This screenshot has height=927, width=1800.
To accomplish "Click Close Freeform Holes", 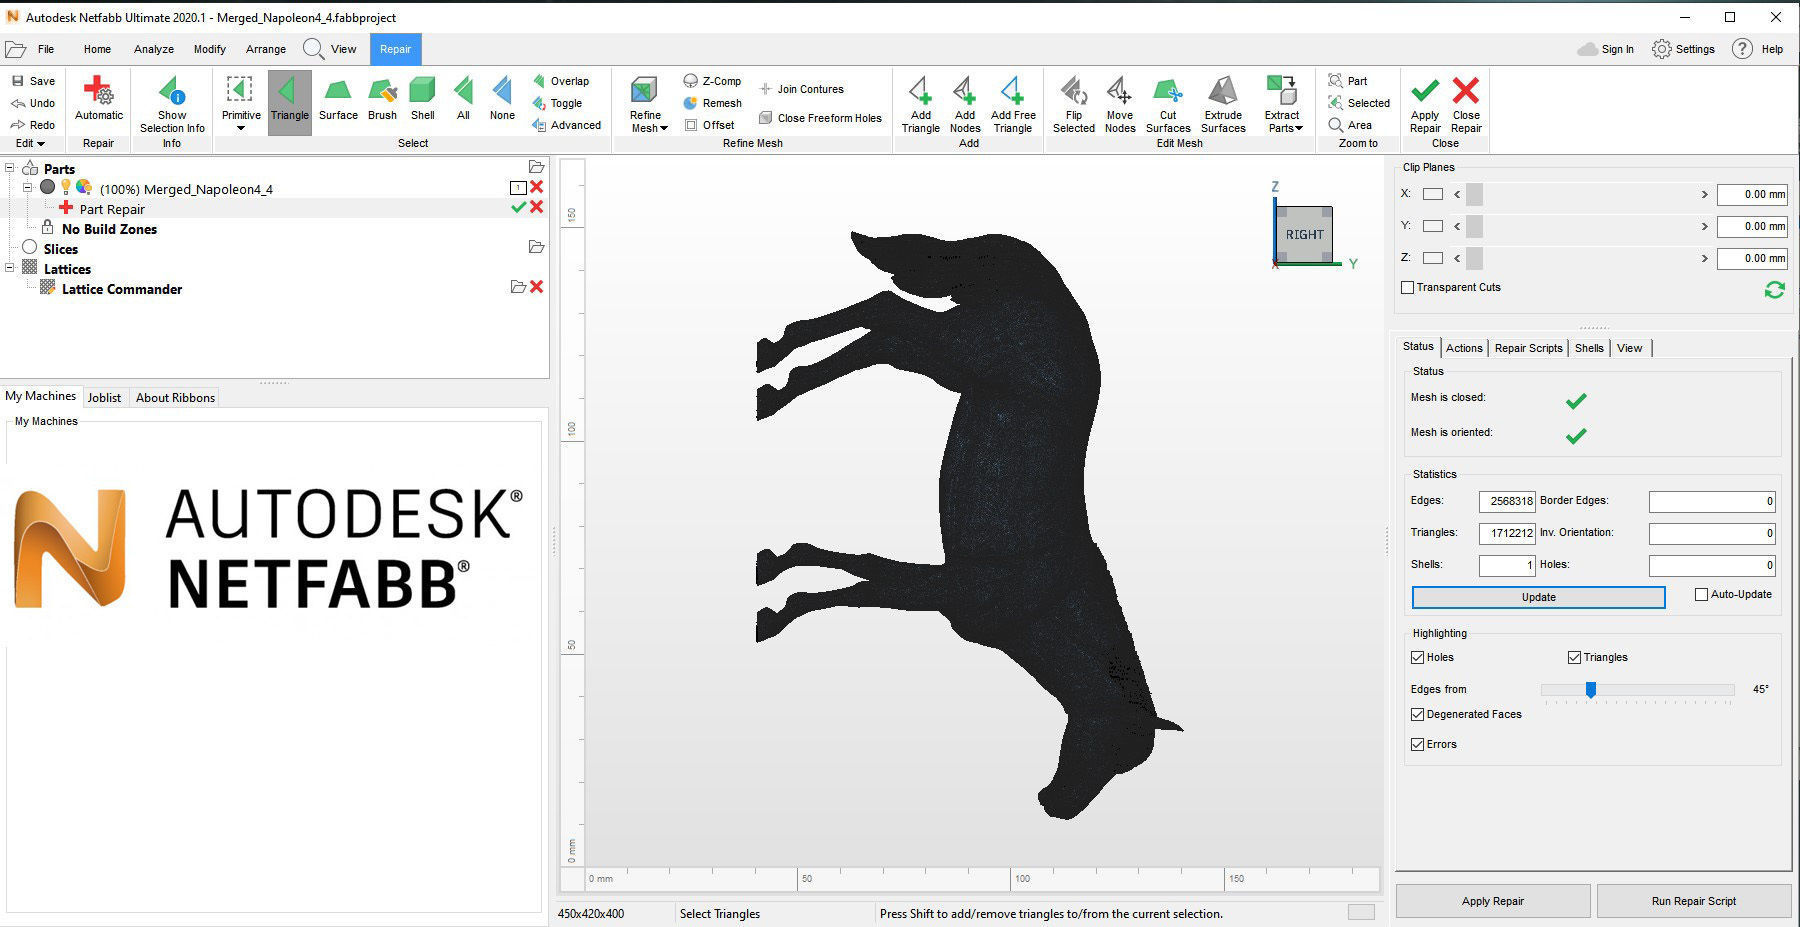I will point(820,118).
